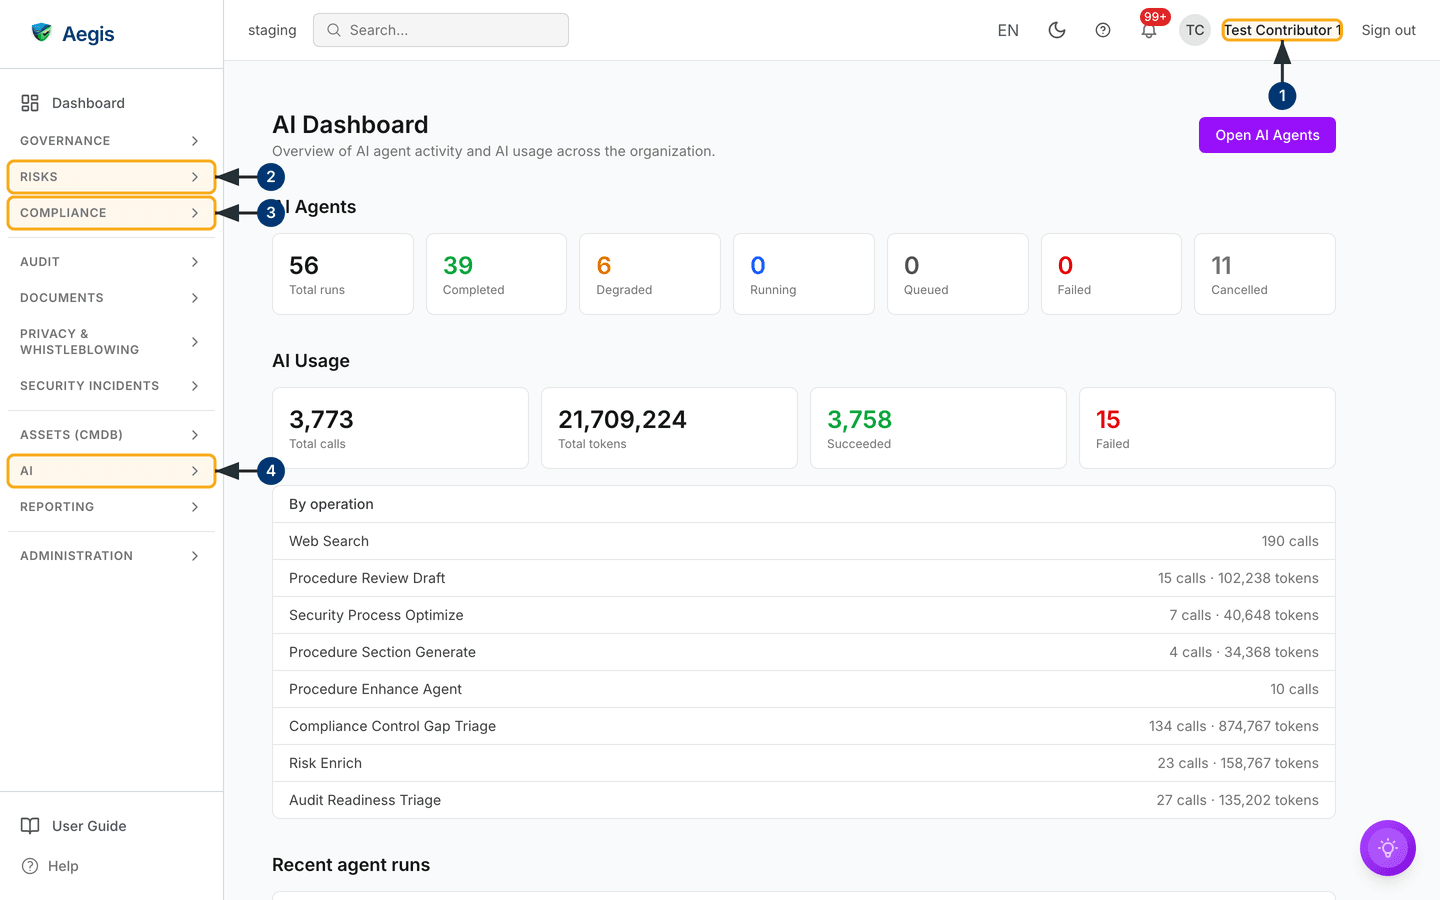Expand the Risks section chevron
1440x900 pixels.
(195, 177)
